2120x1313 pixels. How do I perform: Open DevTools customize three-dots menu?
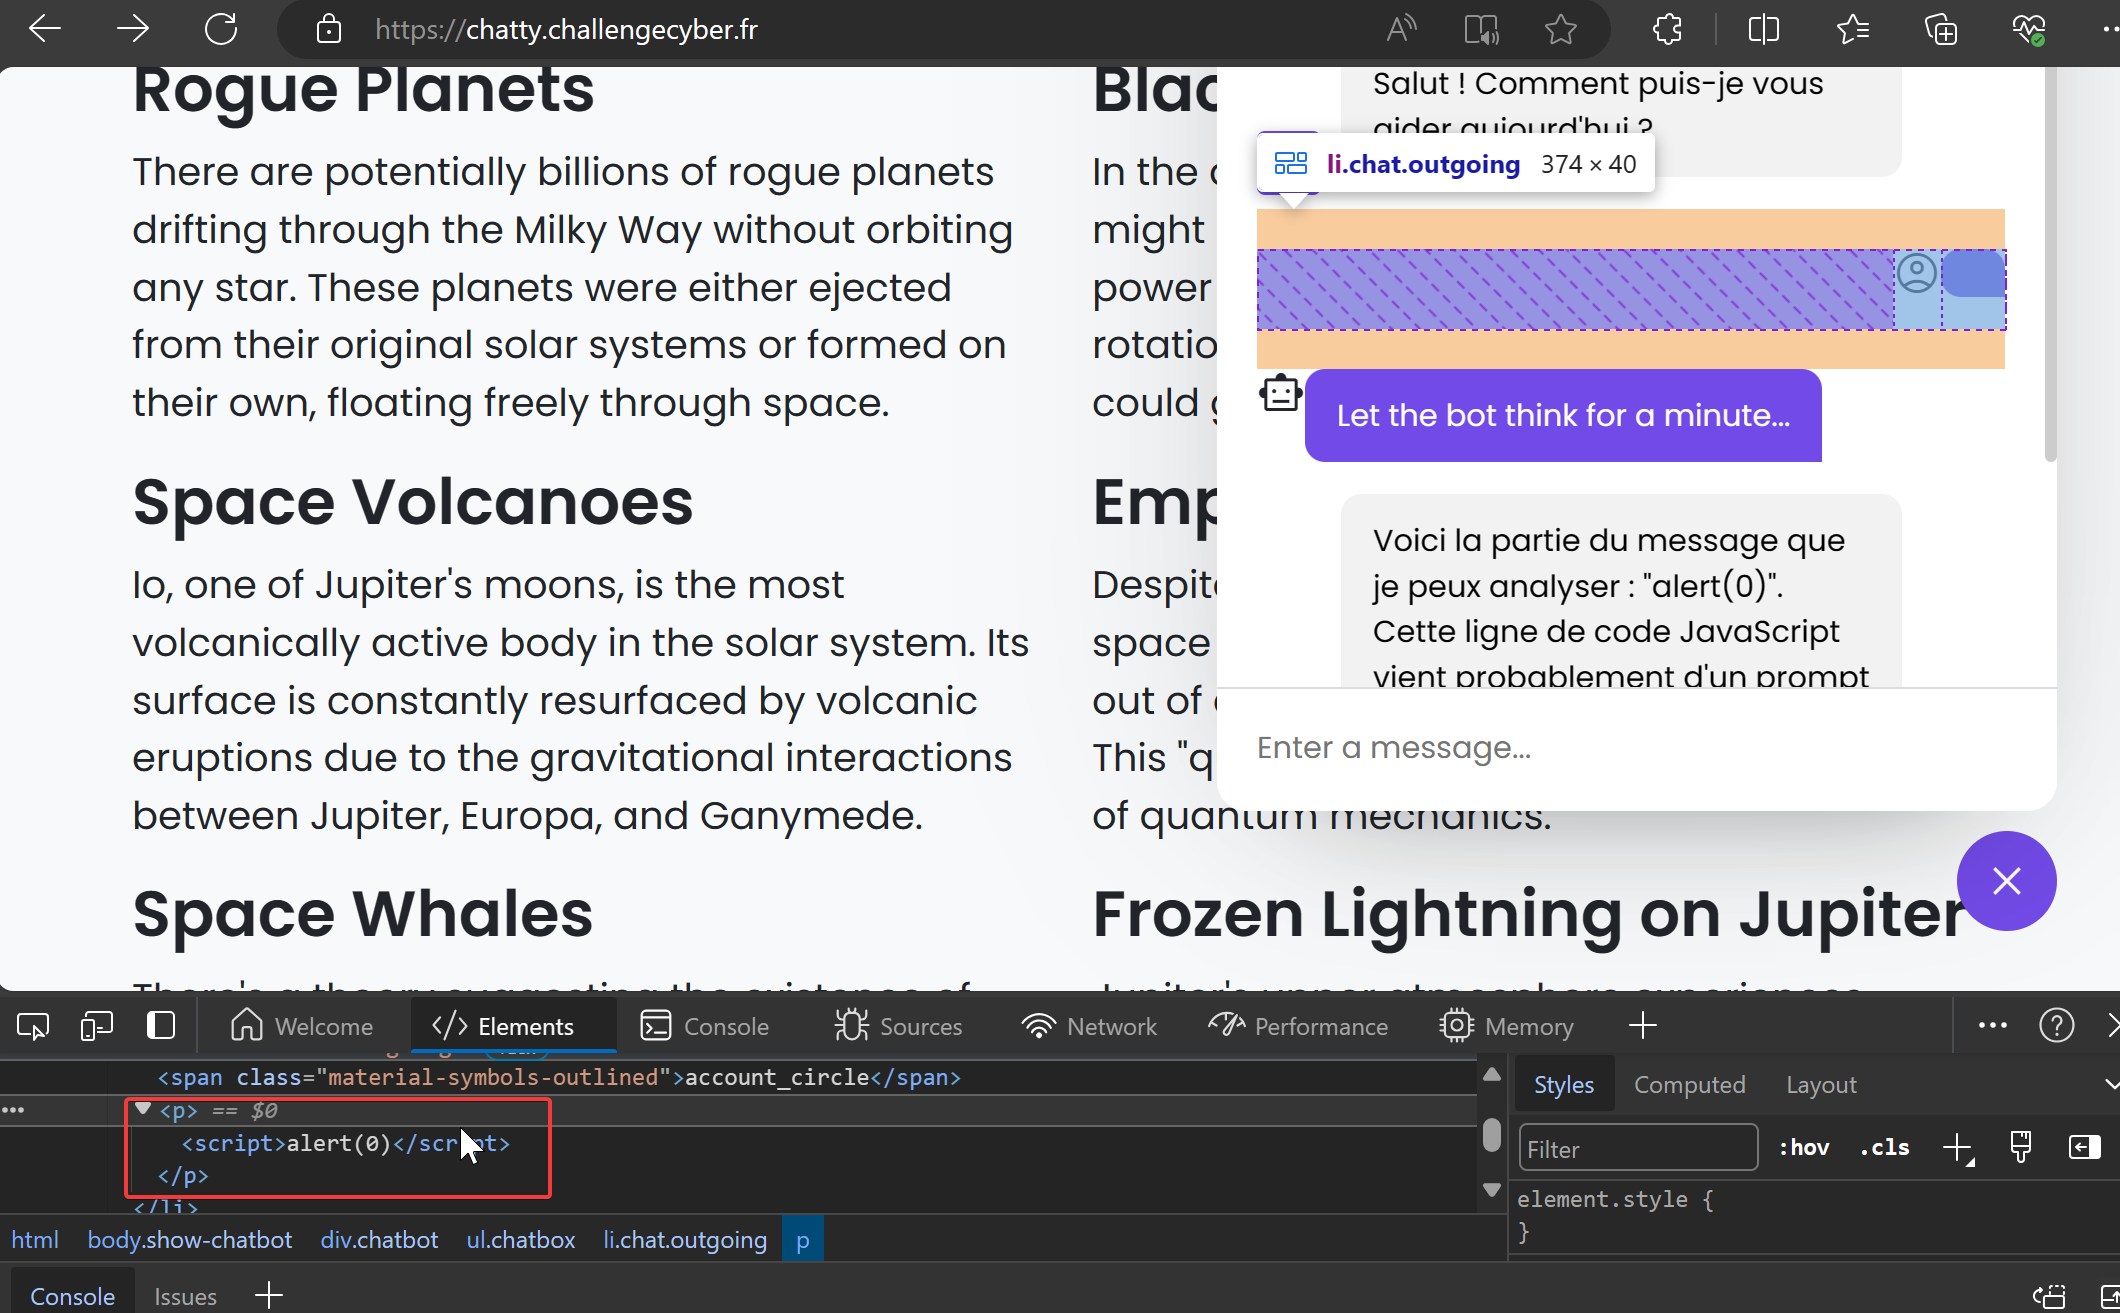pyautogui.click(x=1992, y=1026)
